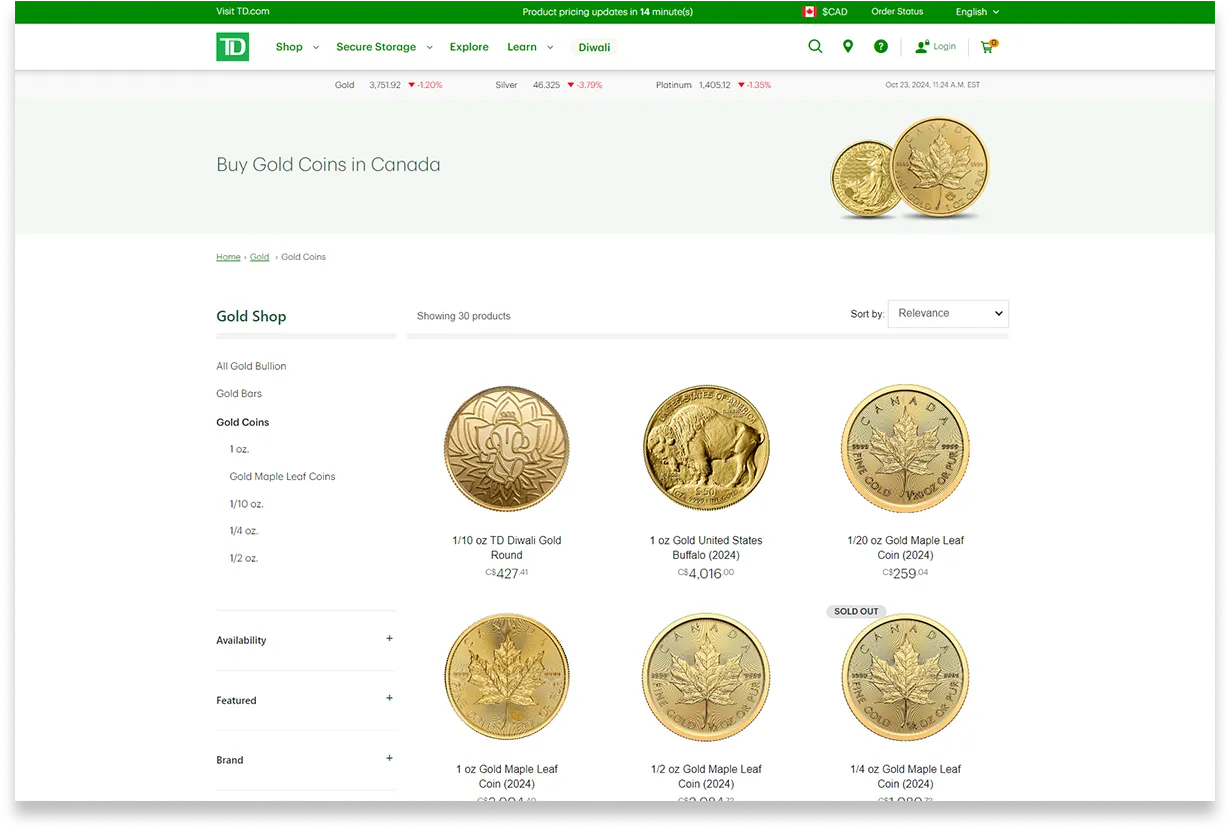Filter by 1/2 oz. subcategory

tap(244, 558)
